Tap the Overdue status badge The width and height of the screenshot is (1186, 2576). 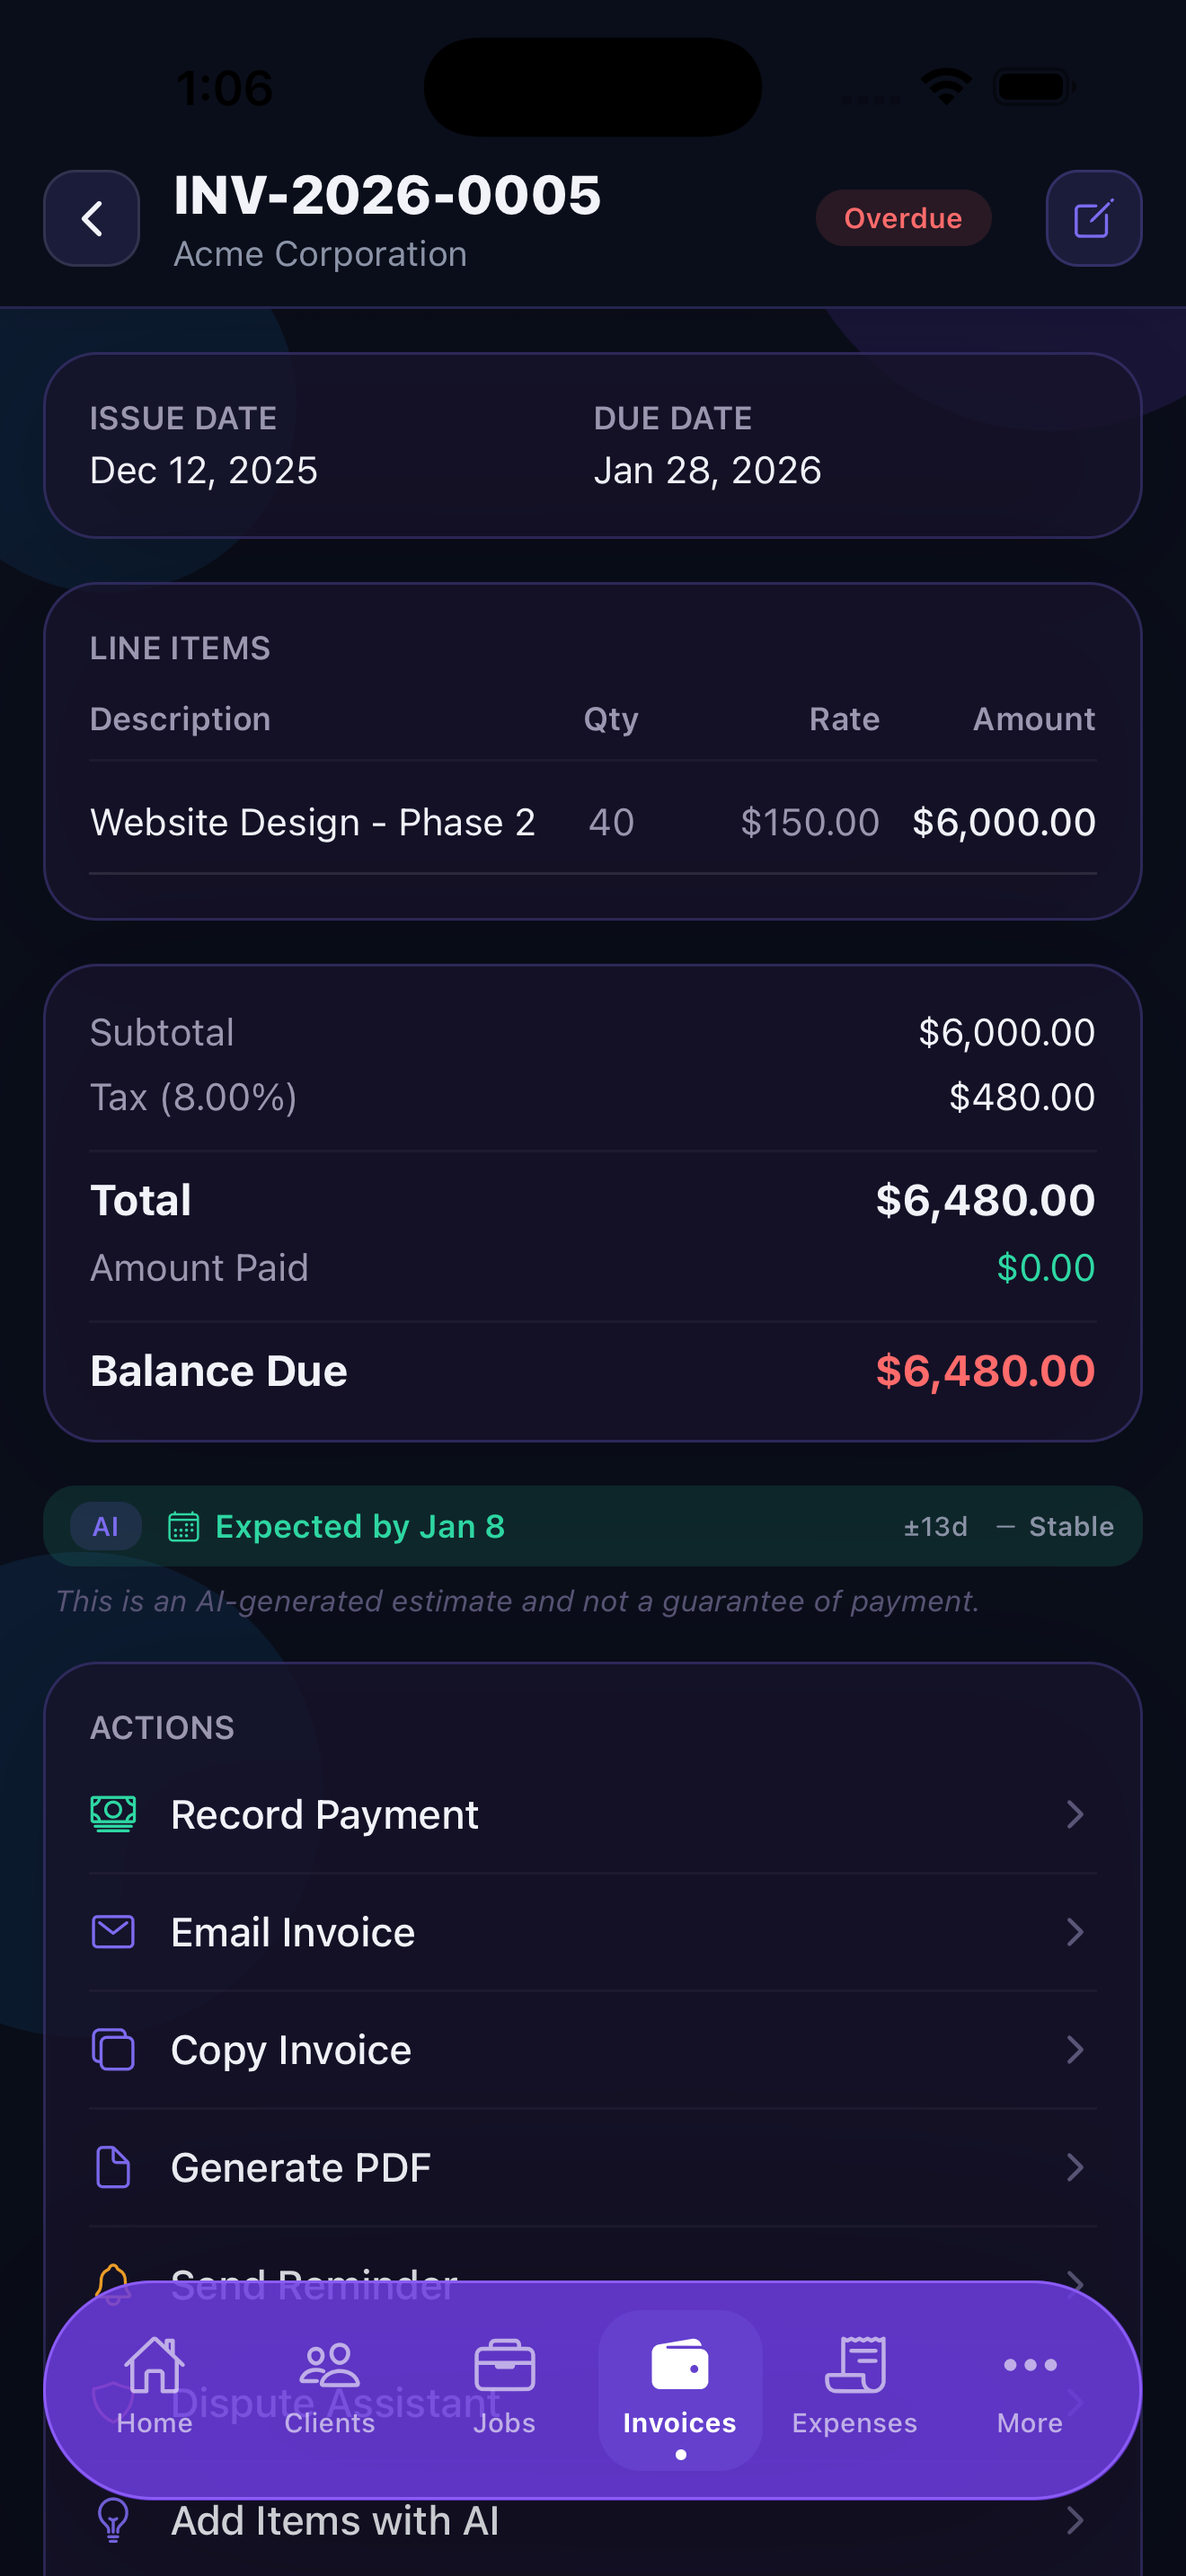tap(902, 218)
